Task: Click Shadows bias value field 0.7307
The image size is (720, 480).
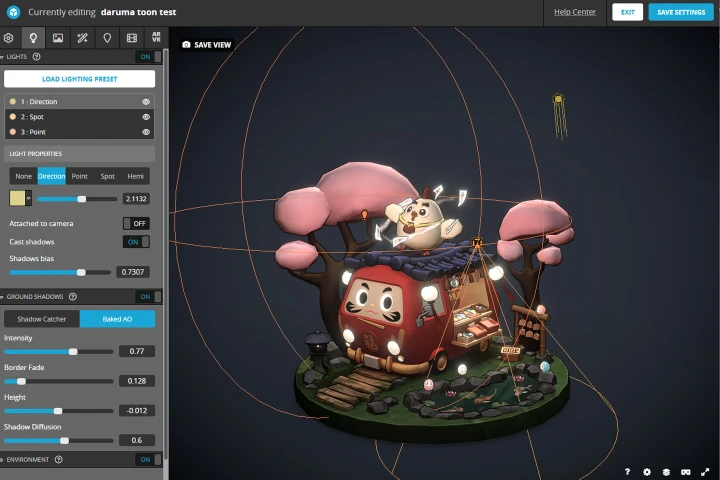Action: [133, 272]
